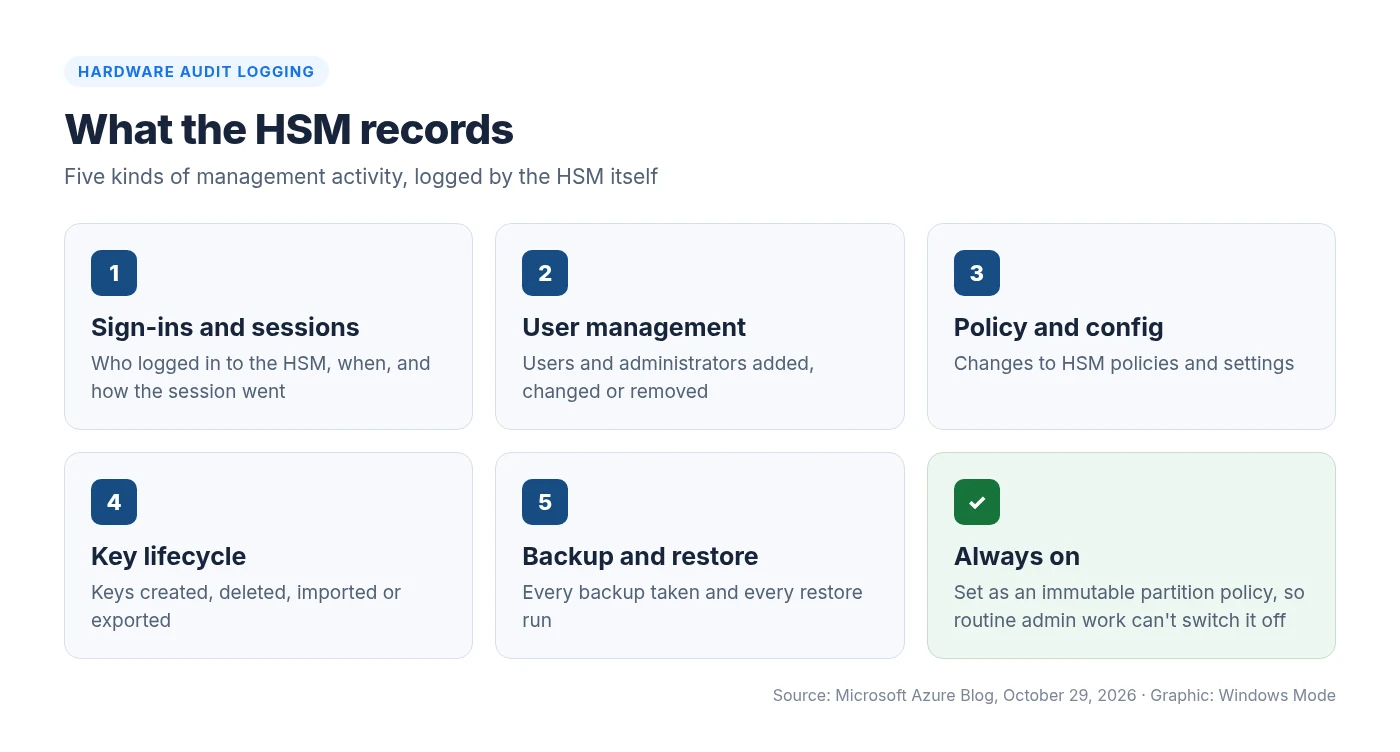Viewport: 1400px width, 752px height.
Task: Click the number 2 badge icon
Action: [545, 273]
